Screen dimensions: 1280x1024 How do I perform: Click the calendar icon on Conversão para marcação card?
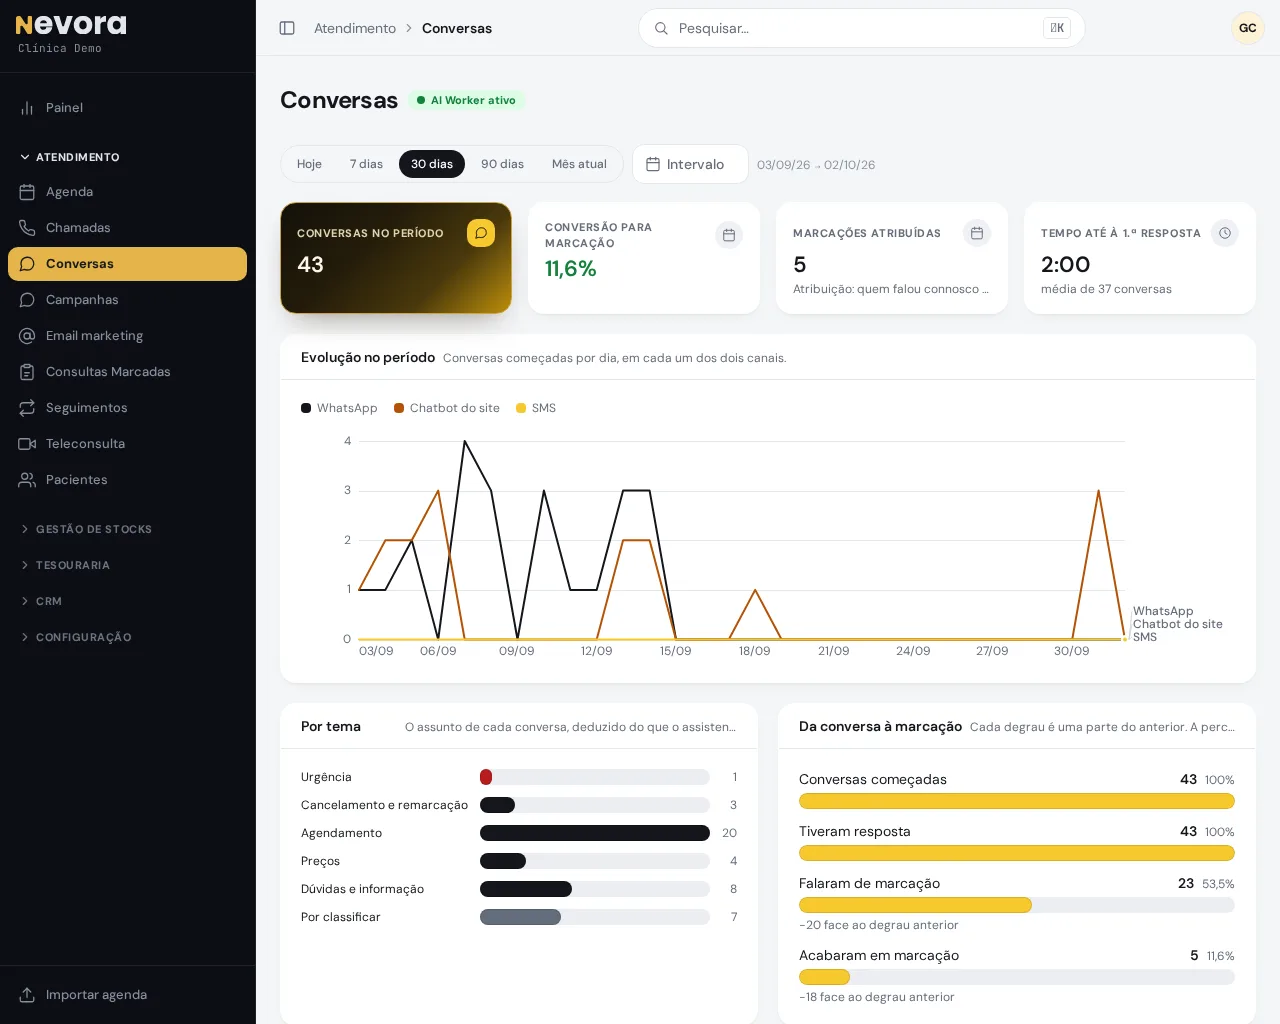click(x=729, y=235)
